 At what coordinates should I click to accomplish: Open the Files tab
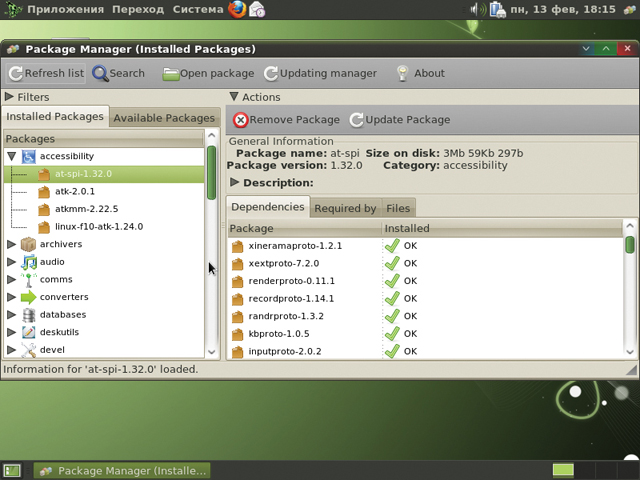398,208
